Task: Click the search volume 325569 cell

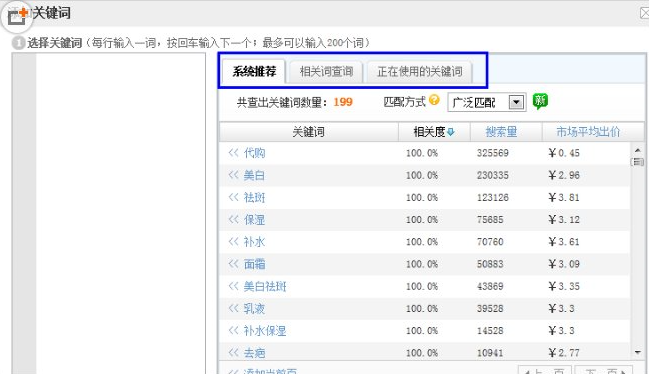Action: point(493,153)
